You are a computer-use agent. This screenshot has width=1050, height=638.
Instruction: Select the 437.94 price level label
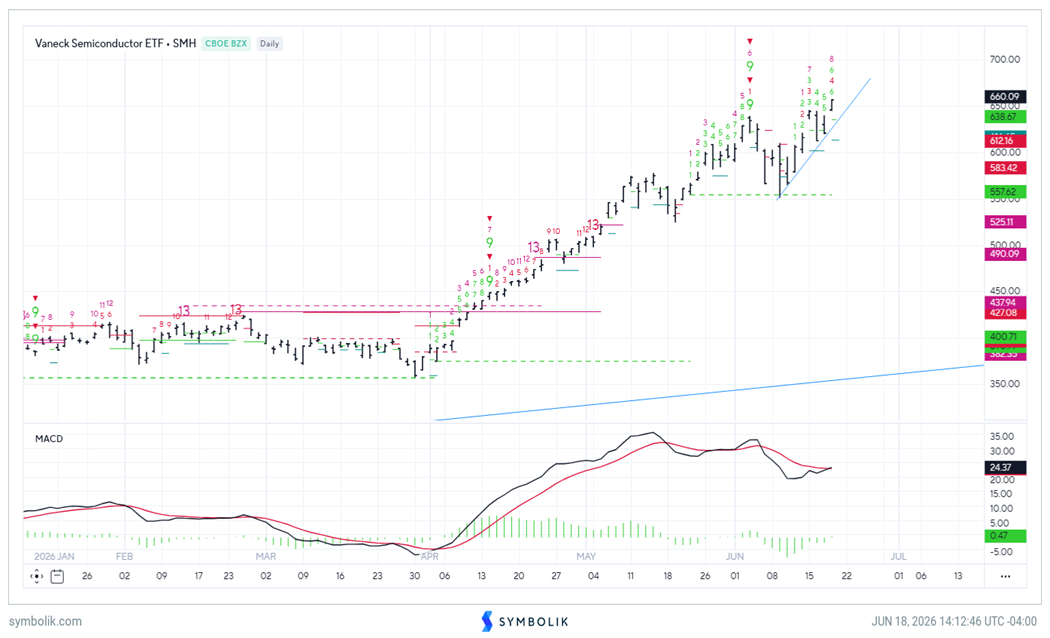pyautogui.click(x=1005, y=303)
